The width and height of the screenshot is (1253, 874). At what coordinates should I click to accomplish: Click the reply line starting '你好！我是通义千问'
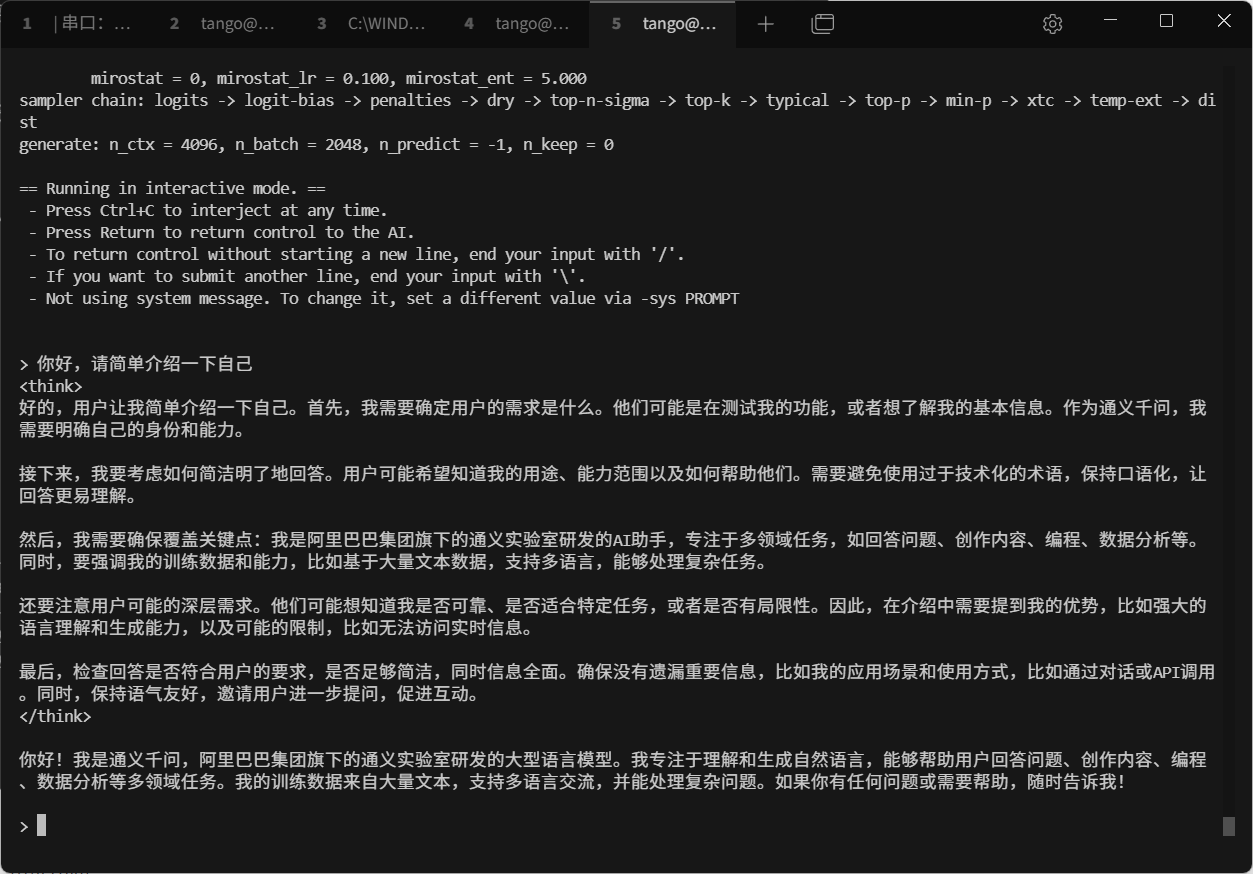pos(613,771)
